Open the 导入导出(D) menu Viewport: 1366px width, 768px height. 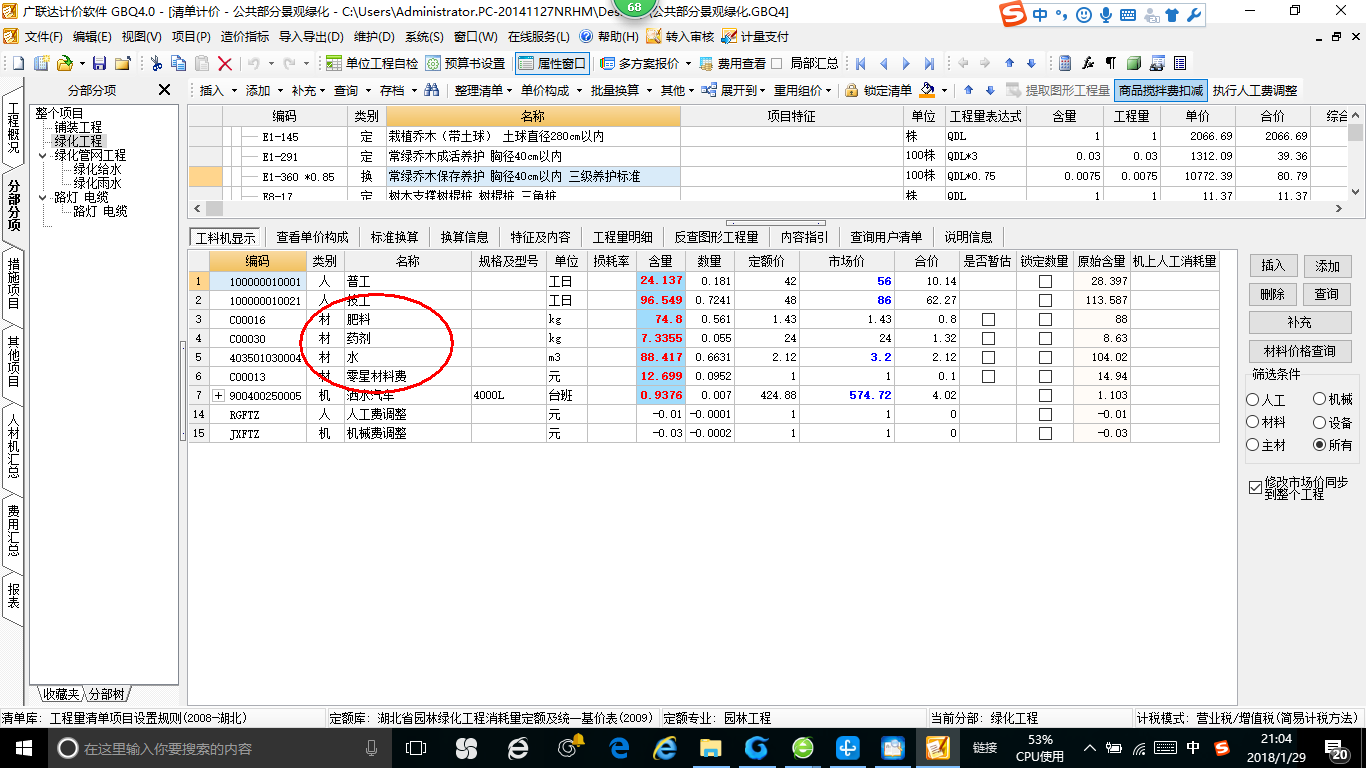point(311,36)
